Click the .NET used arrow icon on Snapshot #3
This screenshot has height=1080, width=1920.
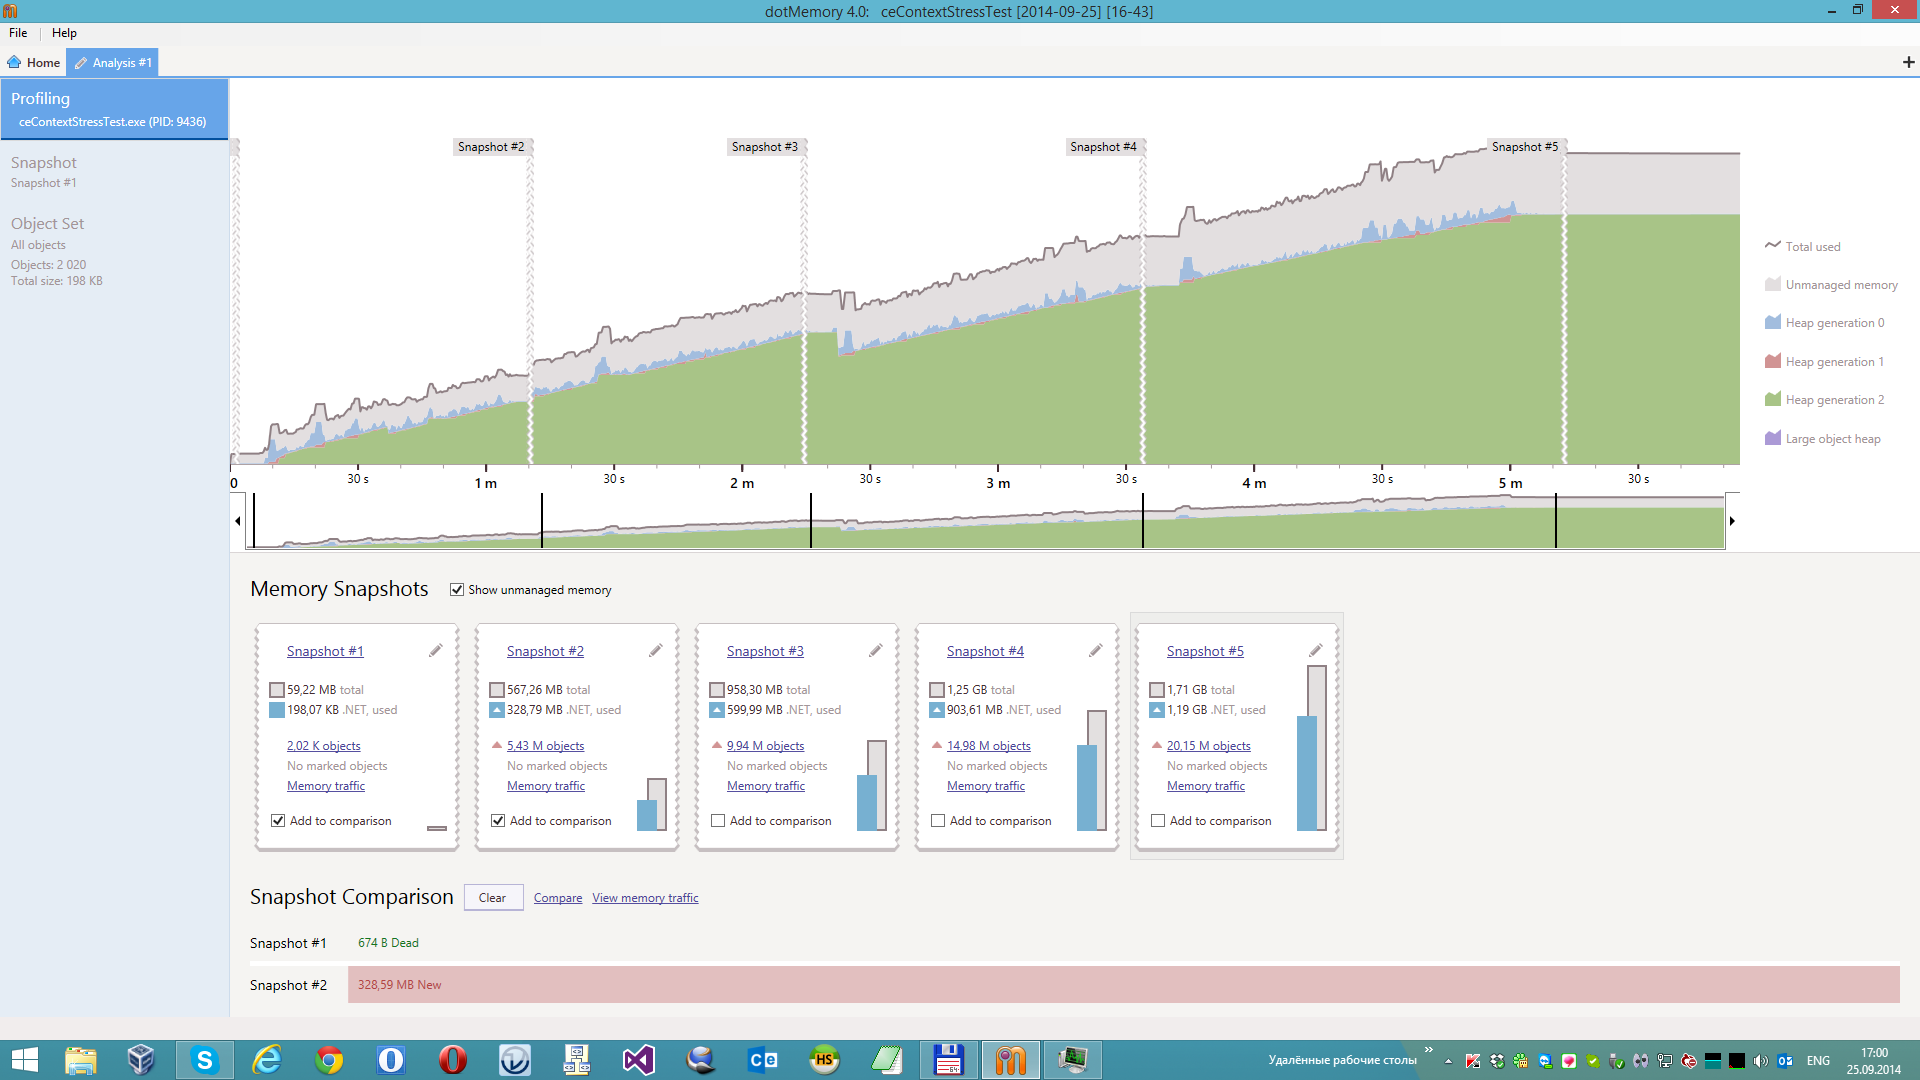(716, 710)
